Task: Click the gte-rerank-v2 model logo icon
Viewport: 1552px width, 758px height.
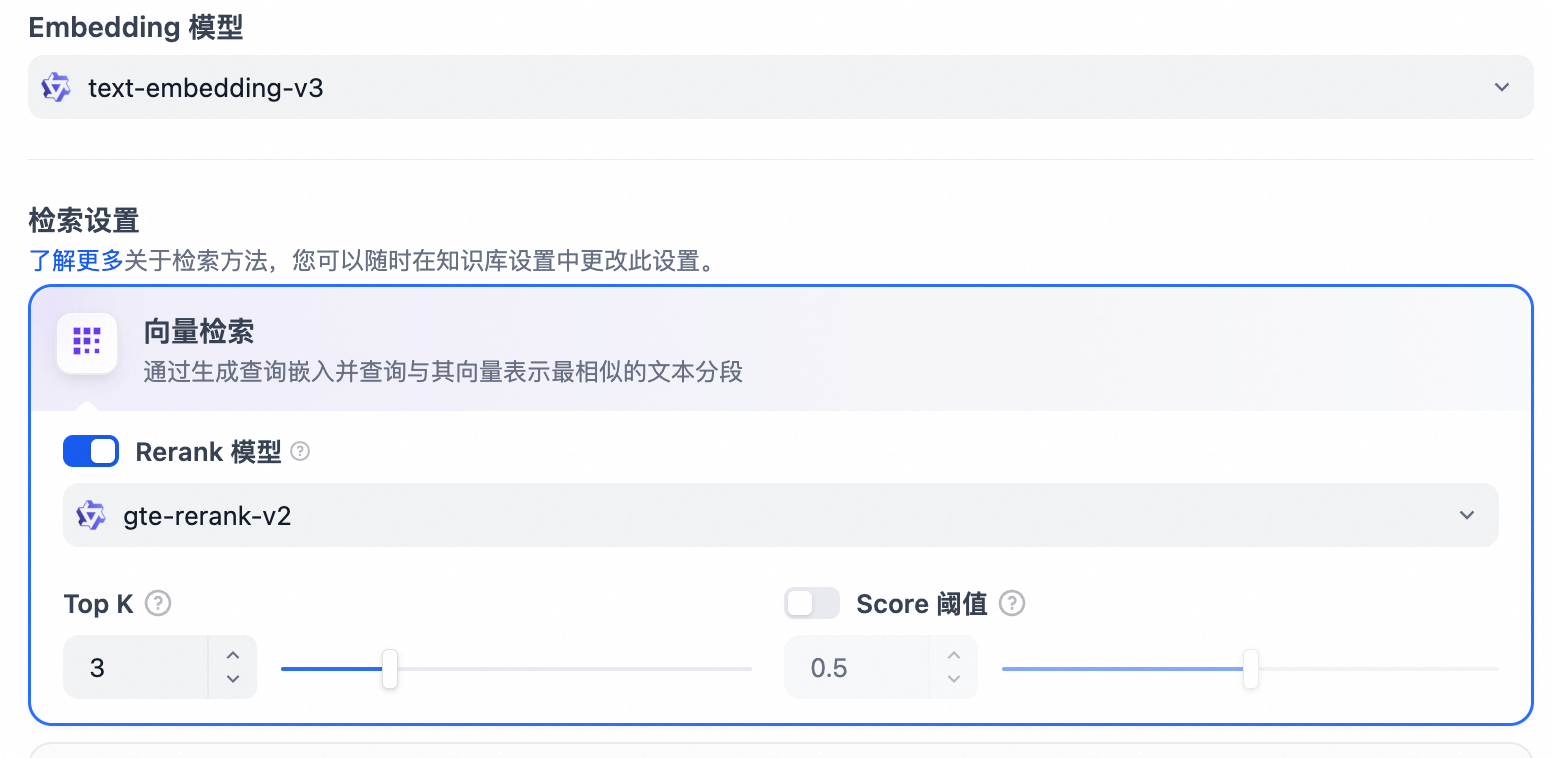Action: [91, 515]
